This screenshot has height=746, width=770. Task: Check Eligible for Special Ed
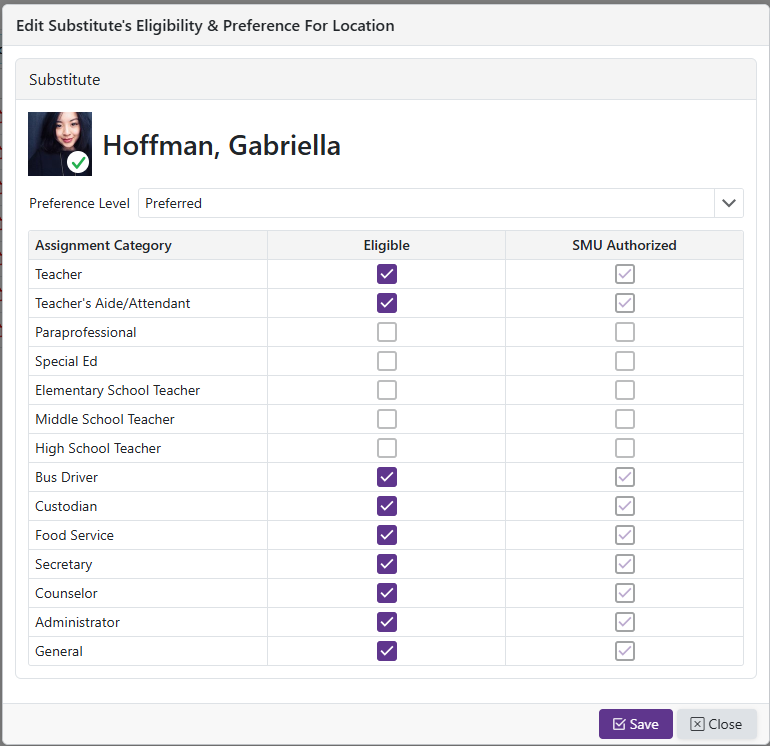[387, 361]
